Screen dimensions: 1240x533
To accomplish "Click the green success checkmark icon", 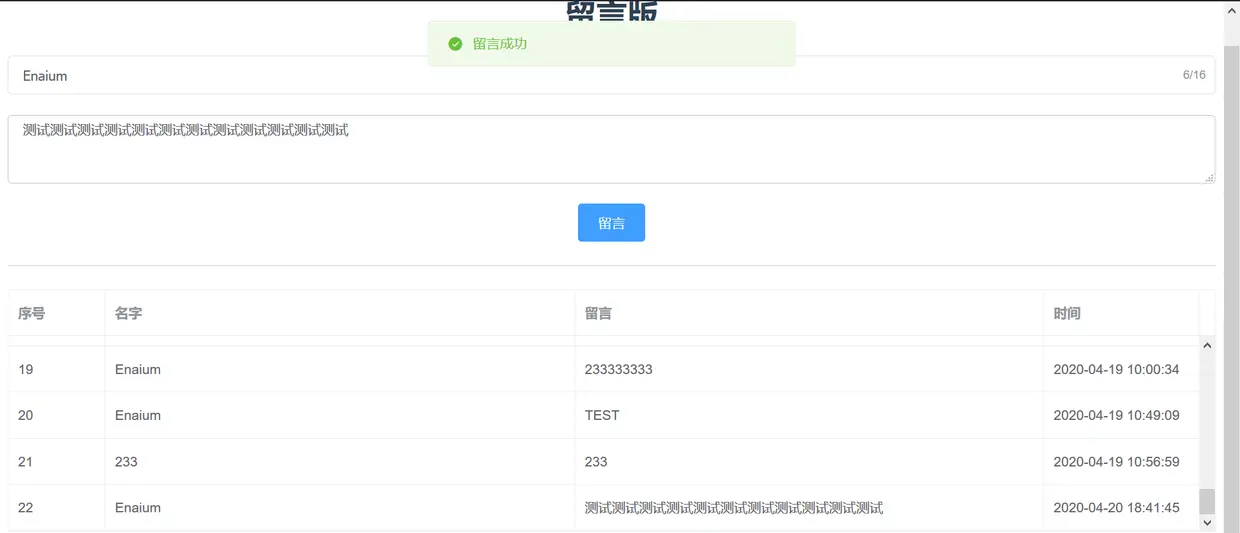I will coord(455,44).
